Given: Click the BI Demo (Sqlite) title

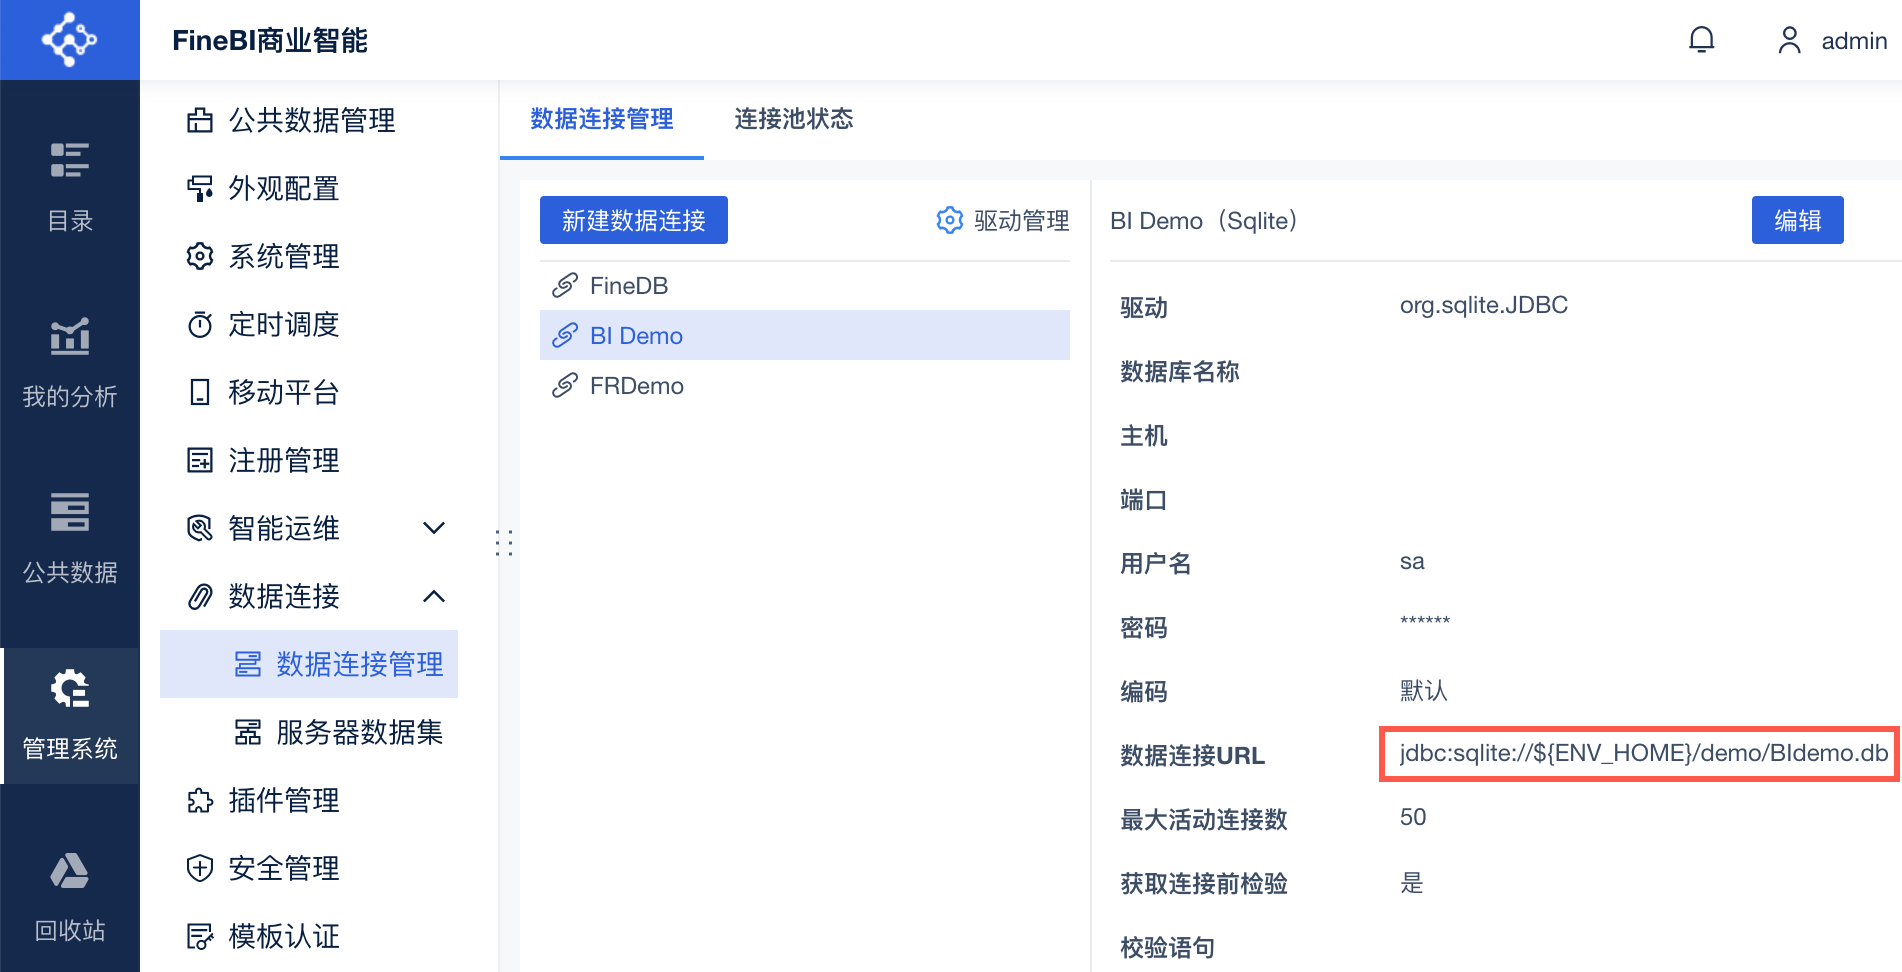Looking at the screenshot, I should pos(1204,220).
